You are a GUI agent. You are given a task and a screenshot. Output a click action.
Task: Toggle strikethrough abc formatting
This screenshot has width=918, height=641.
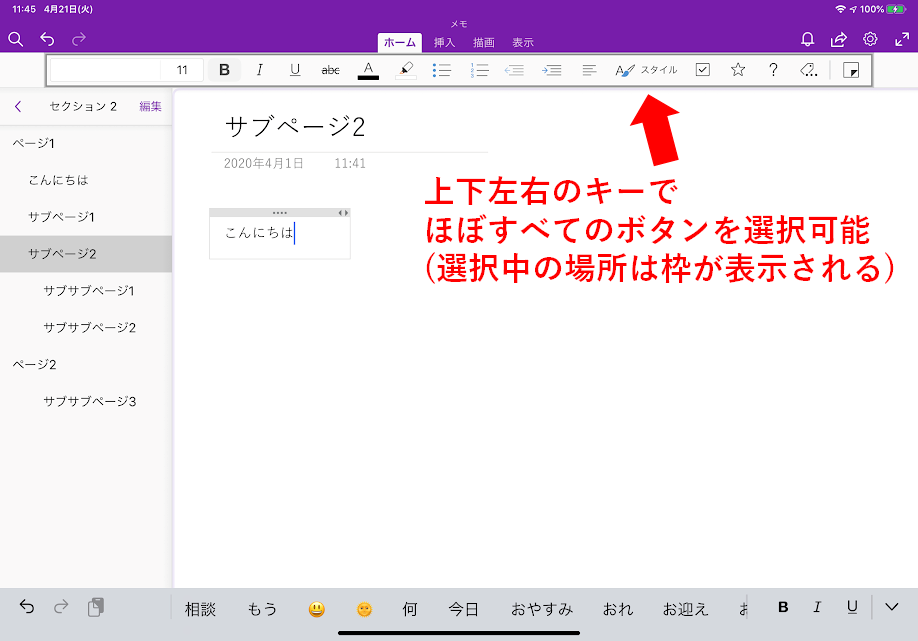click(331, 70)
